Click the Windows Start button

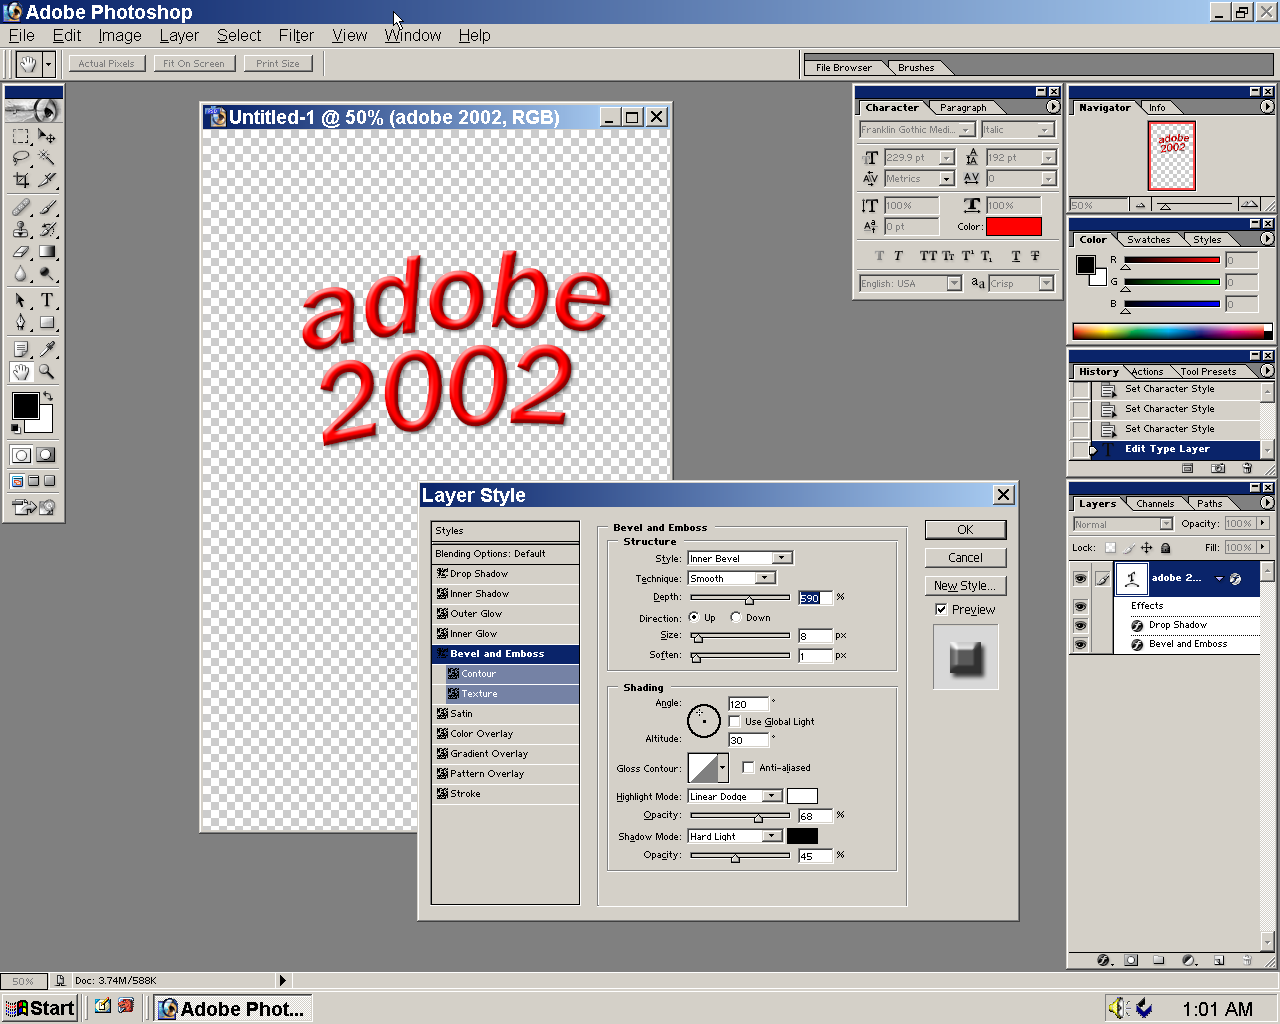pyautogui.click(x=40, y=1008)
